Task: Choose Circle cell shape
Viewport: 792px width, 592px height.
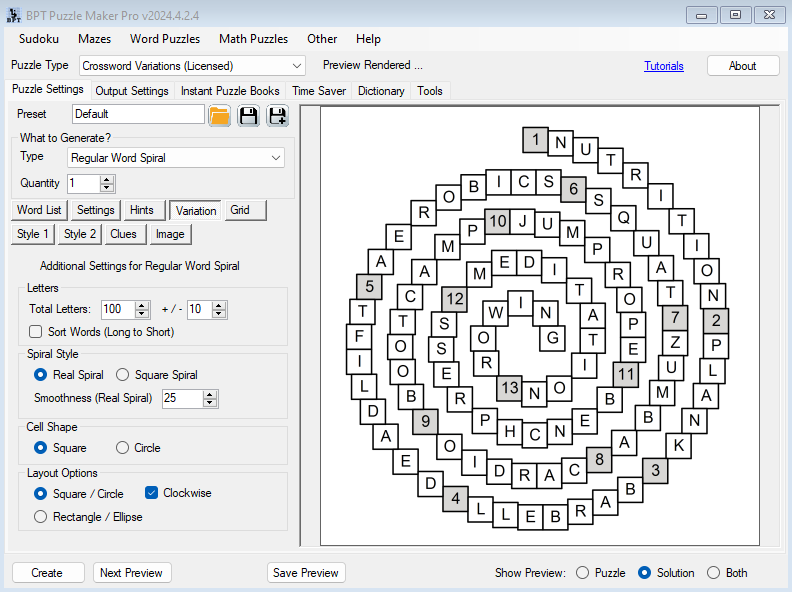Action: click(x=123, y=448)
